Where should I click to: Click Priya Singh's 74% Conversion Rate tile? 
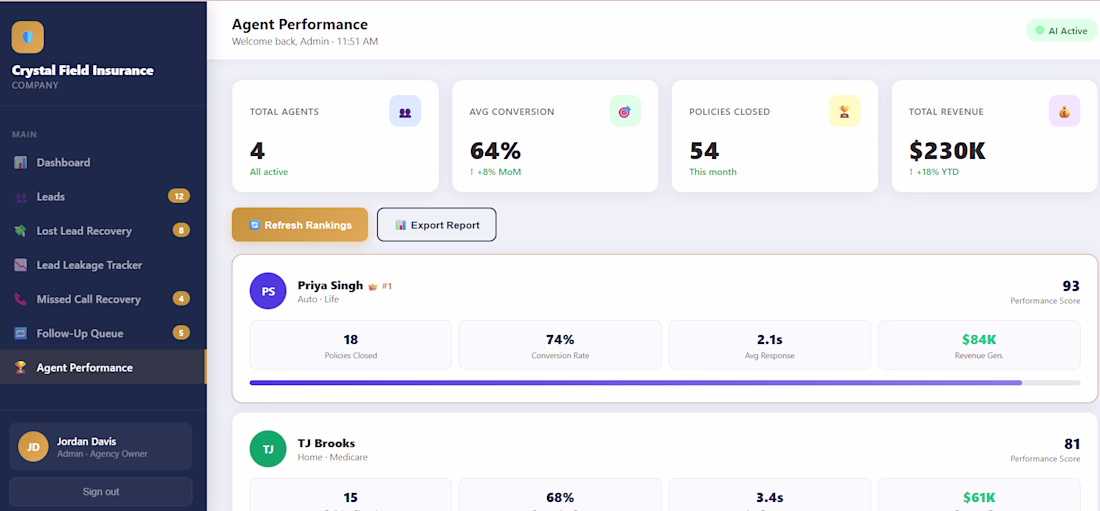pos(560,345)
